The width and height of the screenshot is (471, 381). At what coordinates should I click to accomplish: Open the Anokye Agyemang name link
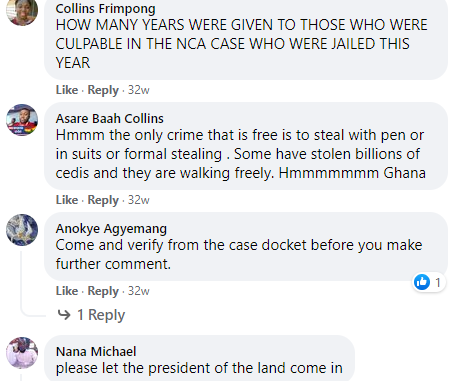[111, 229]
